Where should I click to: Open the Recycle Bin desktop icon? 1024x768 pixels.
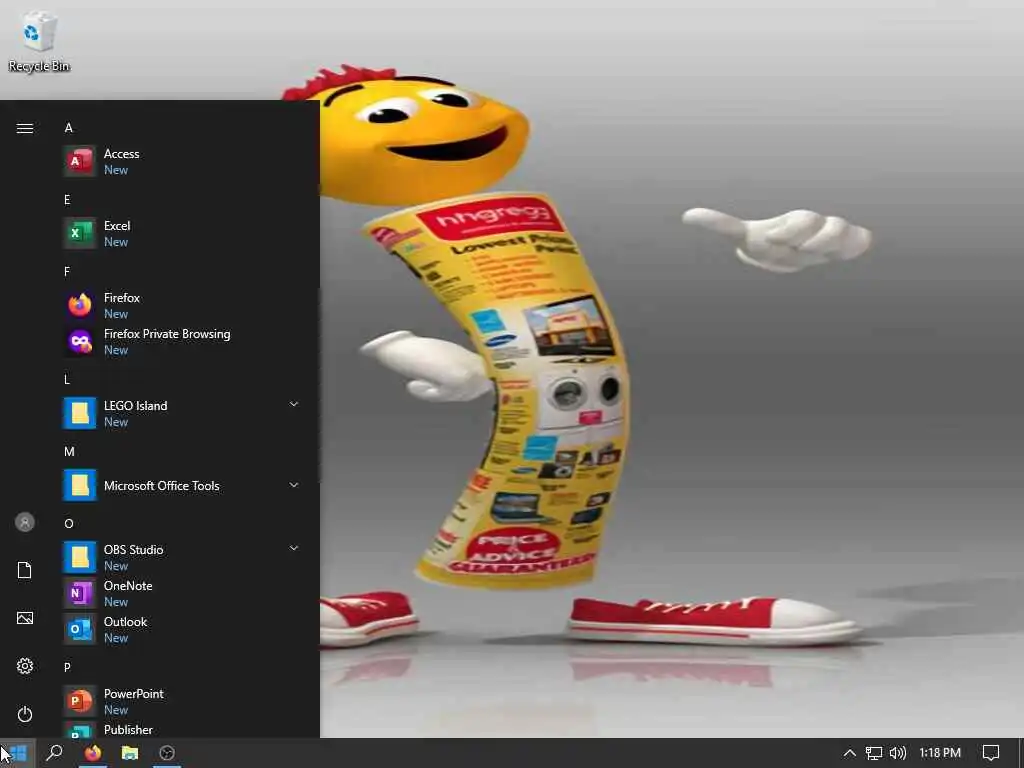[39, 42]
